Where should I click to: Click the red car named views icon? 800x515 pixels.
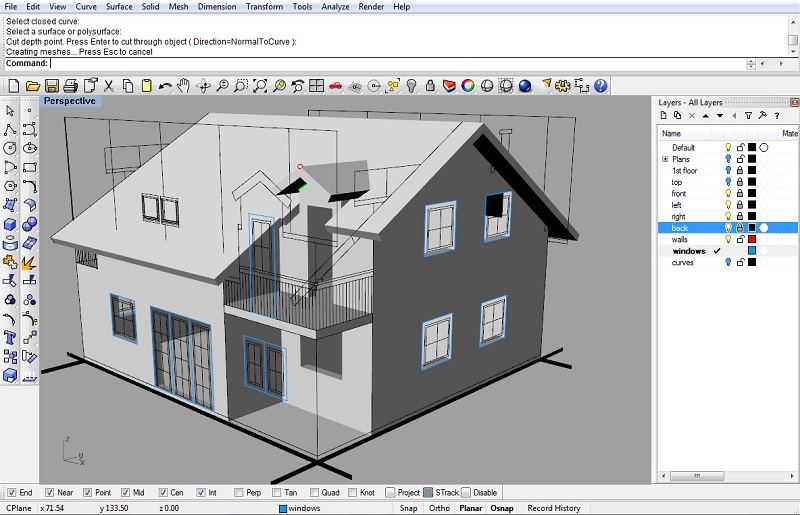(335, 86)
